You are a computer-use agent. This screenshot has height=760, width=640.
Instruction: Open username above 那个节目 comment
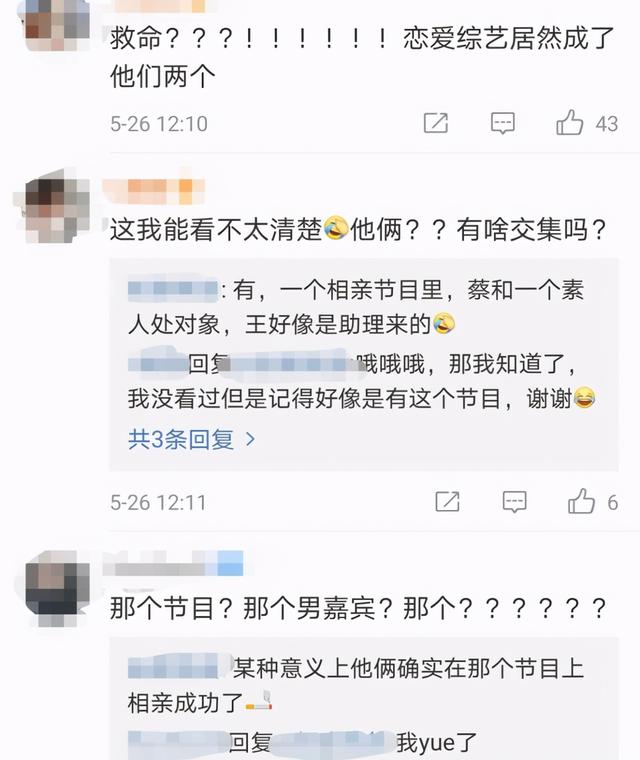tap(173, 564)
